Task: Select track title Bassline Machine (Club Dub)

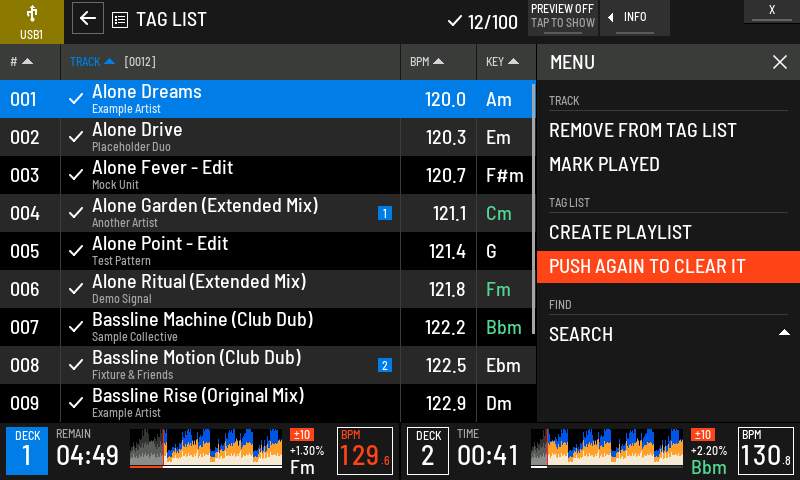Action: [203, 319]
